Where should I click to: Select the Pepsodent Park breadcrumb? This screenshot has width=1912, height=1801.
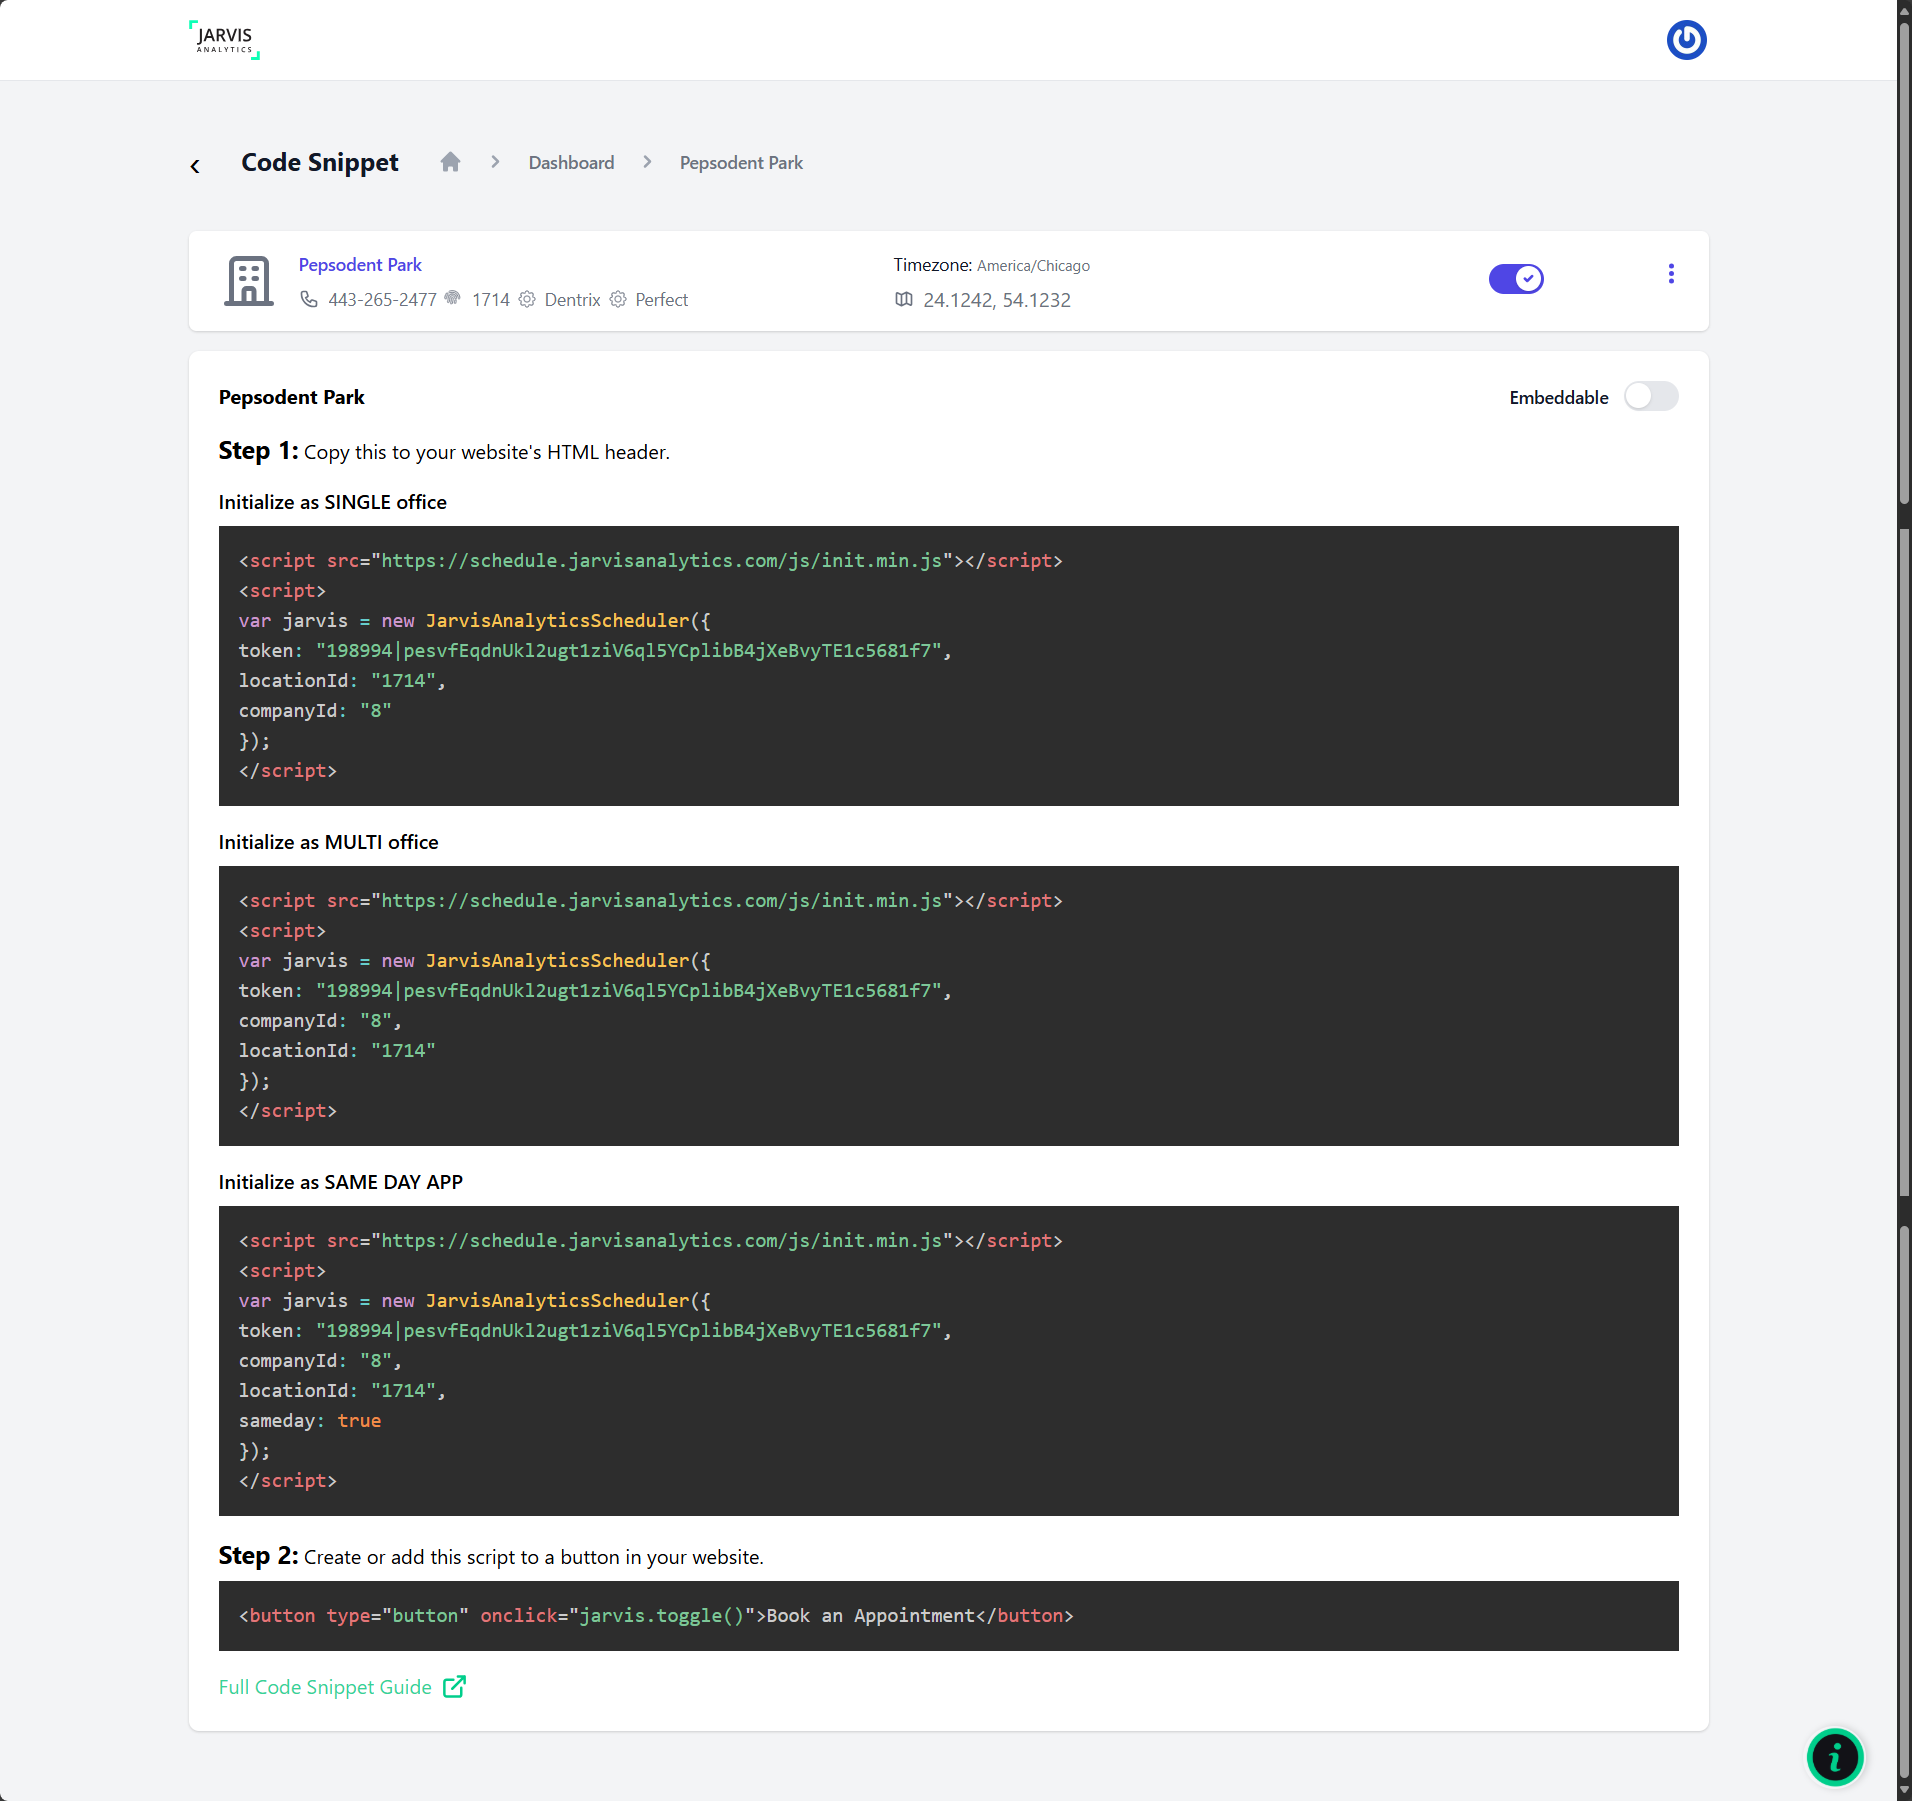click(x=741, y=163)
